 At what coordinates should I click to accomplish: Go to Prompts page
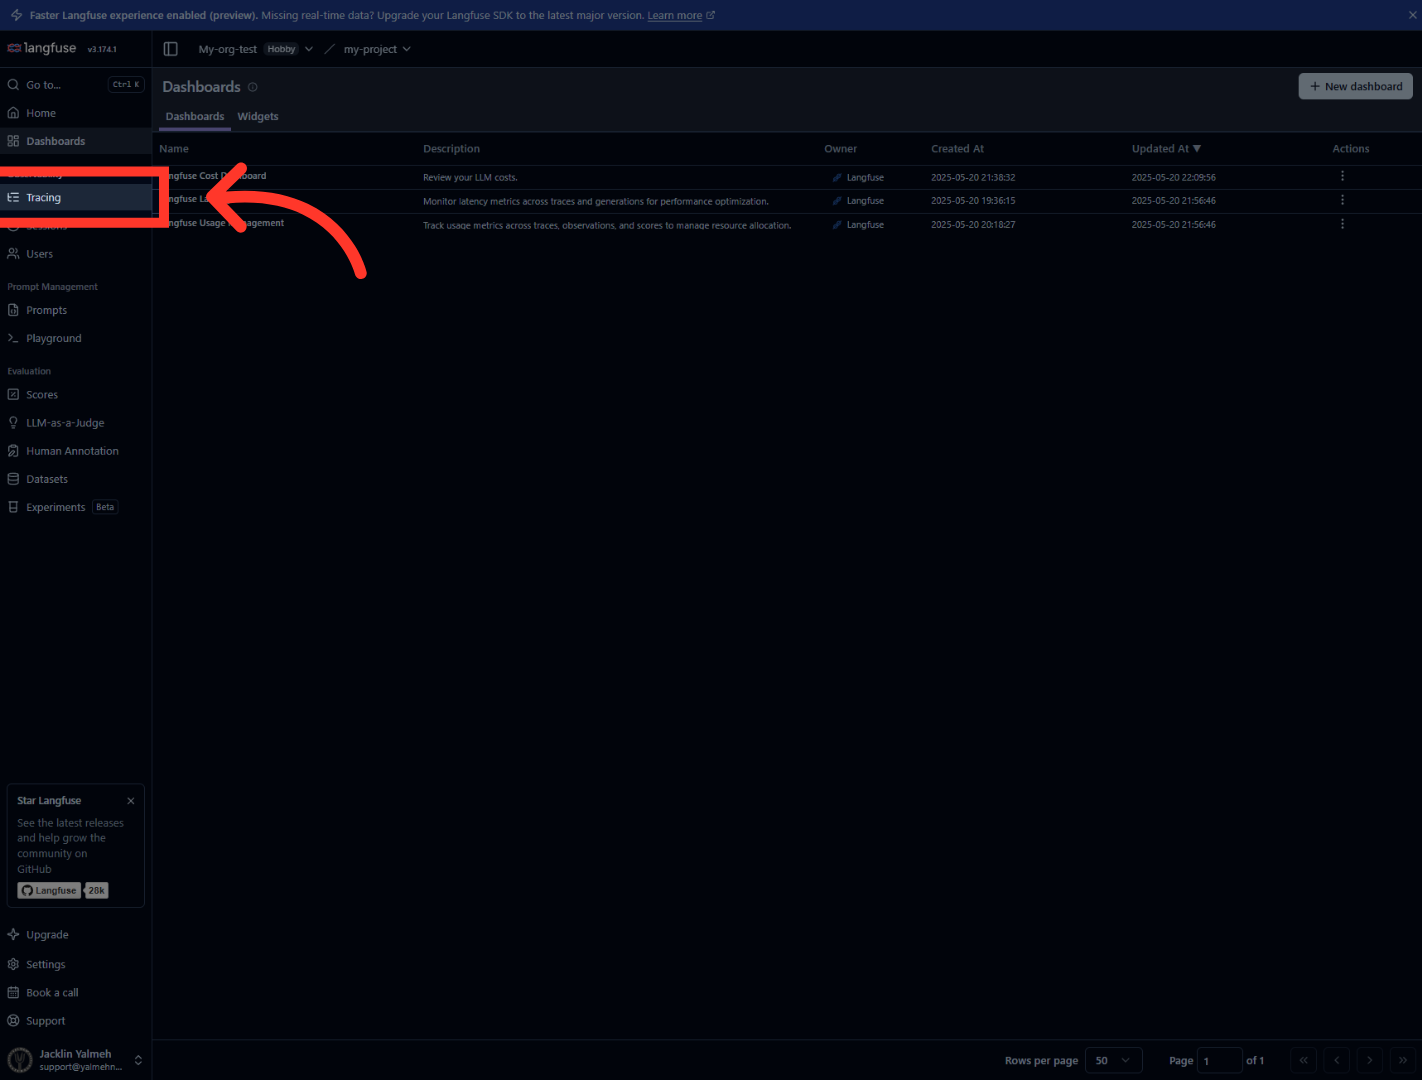point(76,310)
